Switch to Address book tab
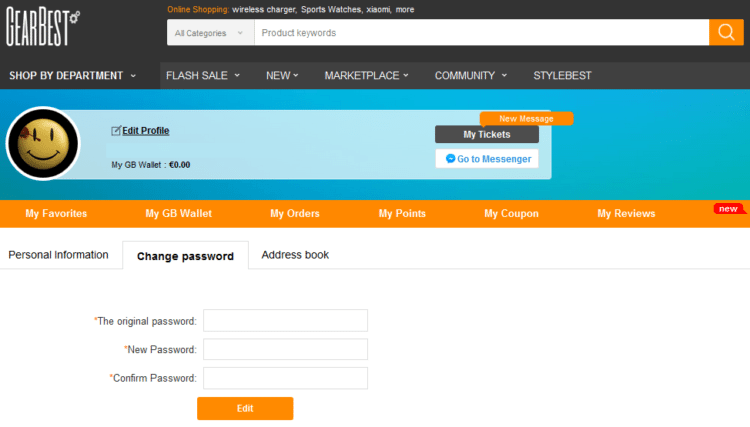Screen dimensions: 750x427 [x=295, y=255]
